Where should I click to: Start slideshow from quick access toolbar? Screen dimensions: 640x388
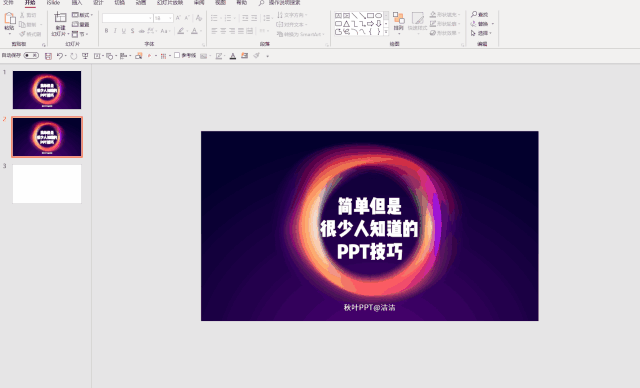85,56
